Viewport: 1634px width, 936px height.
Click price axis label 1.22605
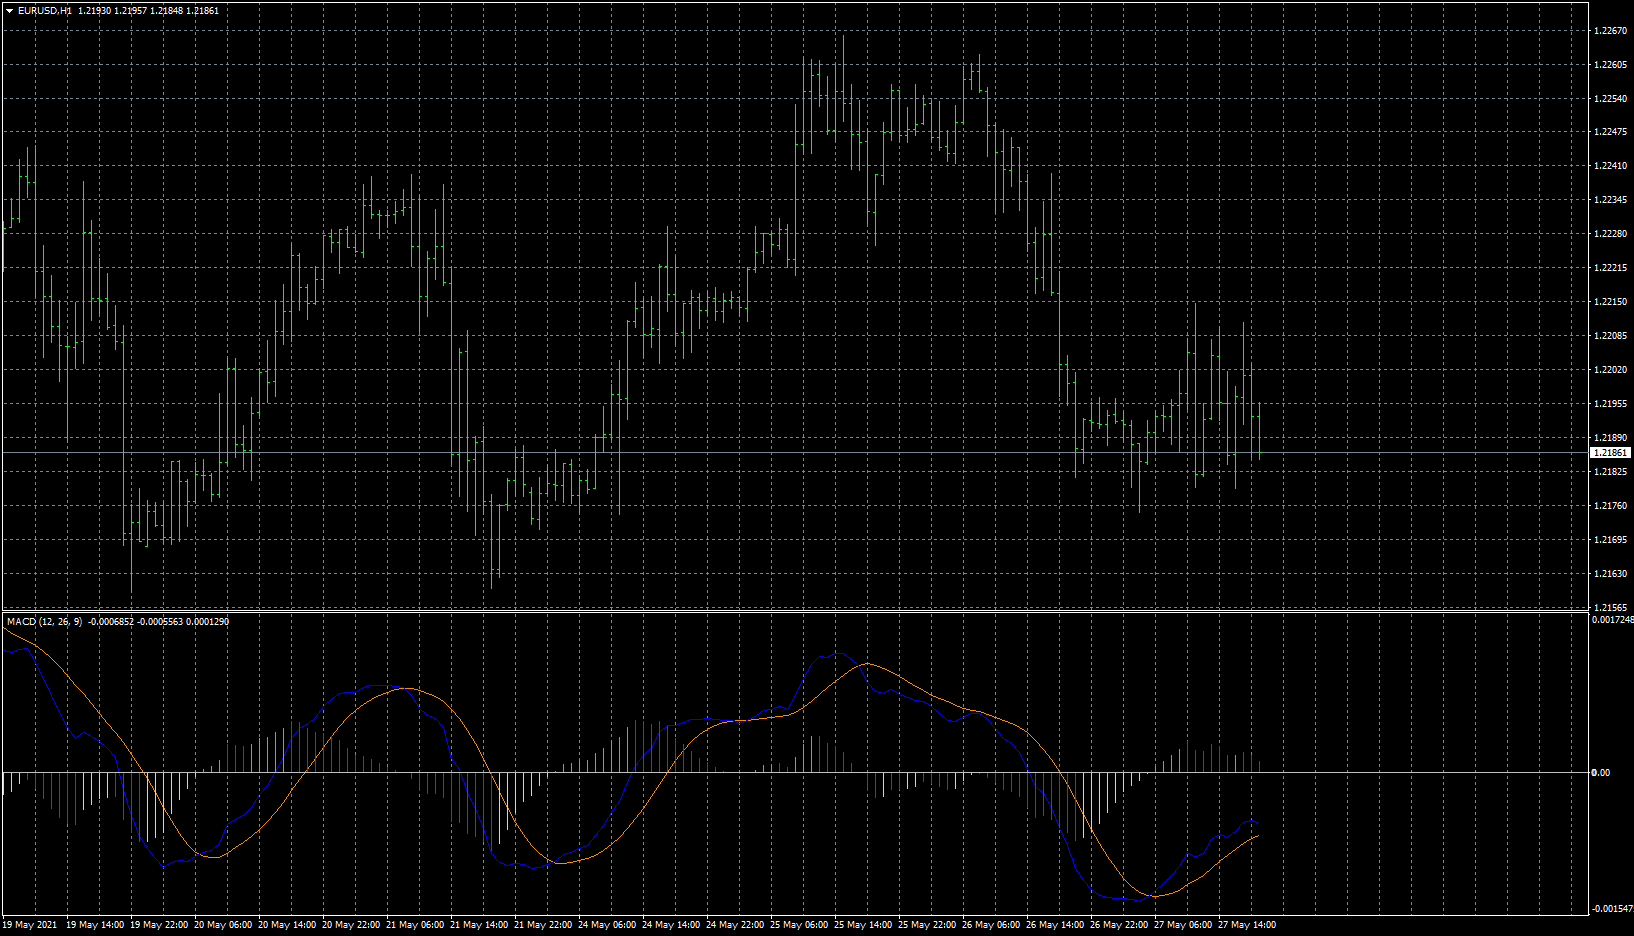coord(1610,65)
